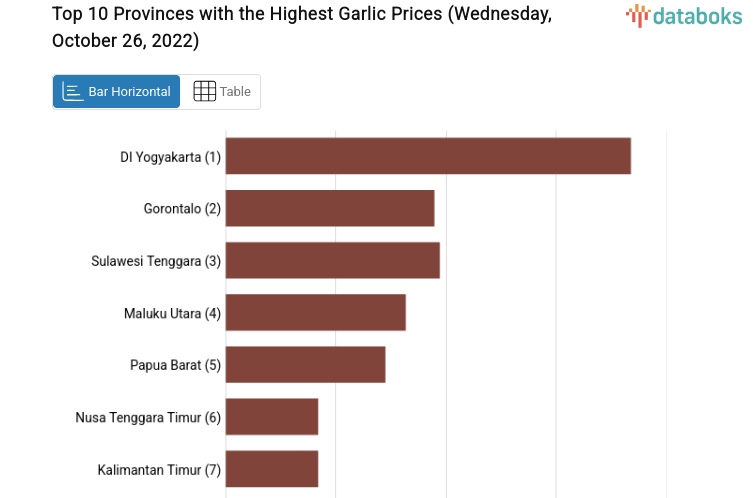
Task: Click the Kalimantan Timur (7) axis label
Action: point(159,469)
